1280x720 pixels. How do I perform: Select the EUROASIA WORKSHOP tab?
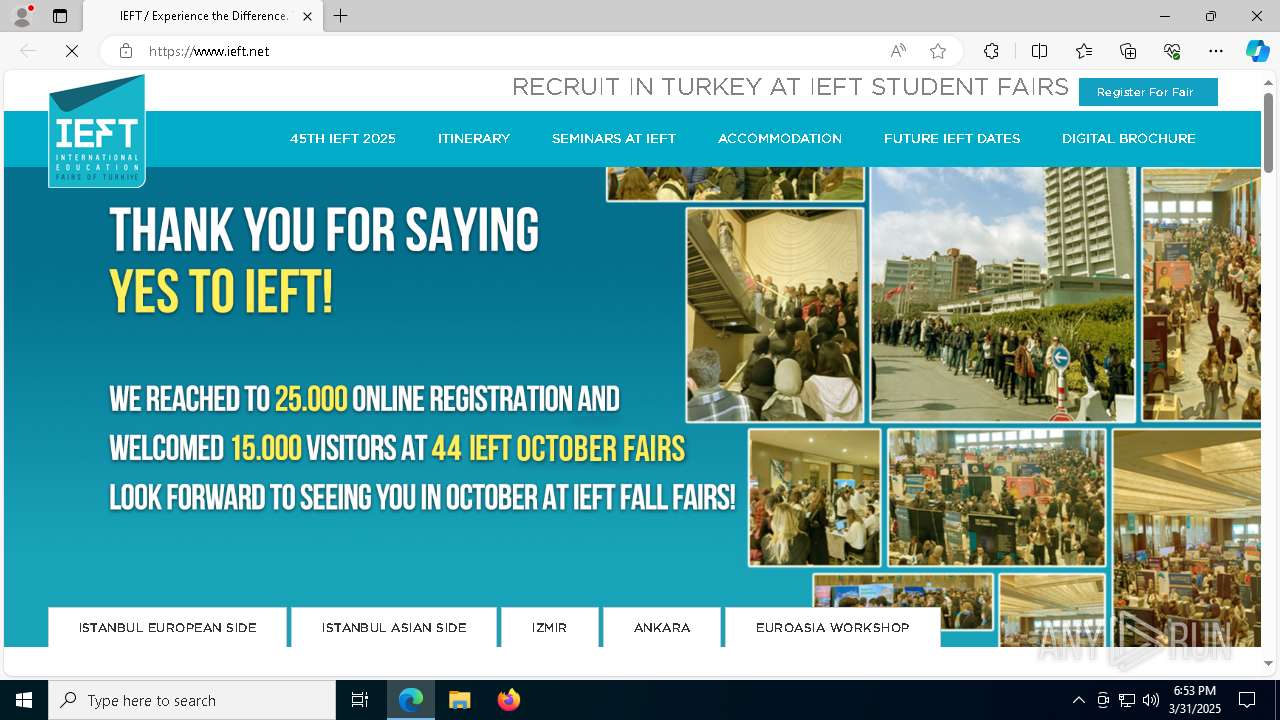[x=833, y=628]
